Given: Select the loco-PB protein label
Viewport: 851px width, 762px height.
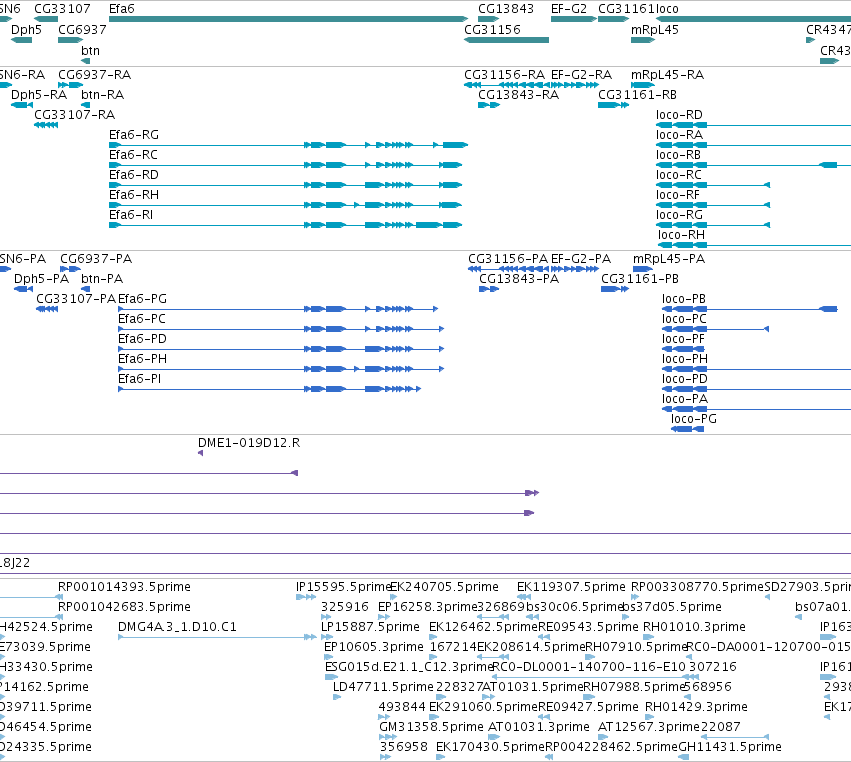Looking at the screenshot, I should point(683,299).
